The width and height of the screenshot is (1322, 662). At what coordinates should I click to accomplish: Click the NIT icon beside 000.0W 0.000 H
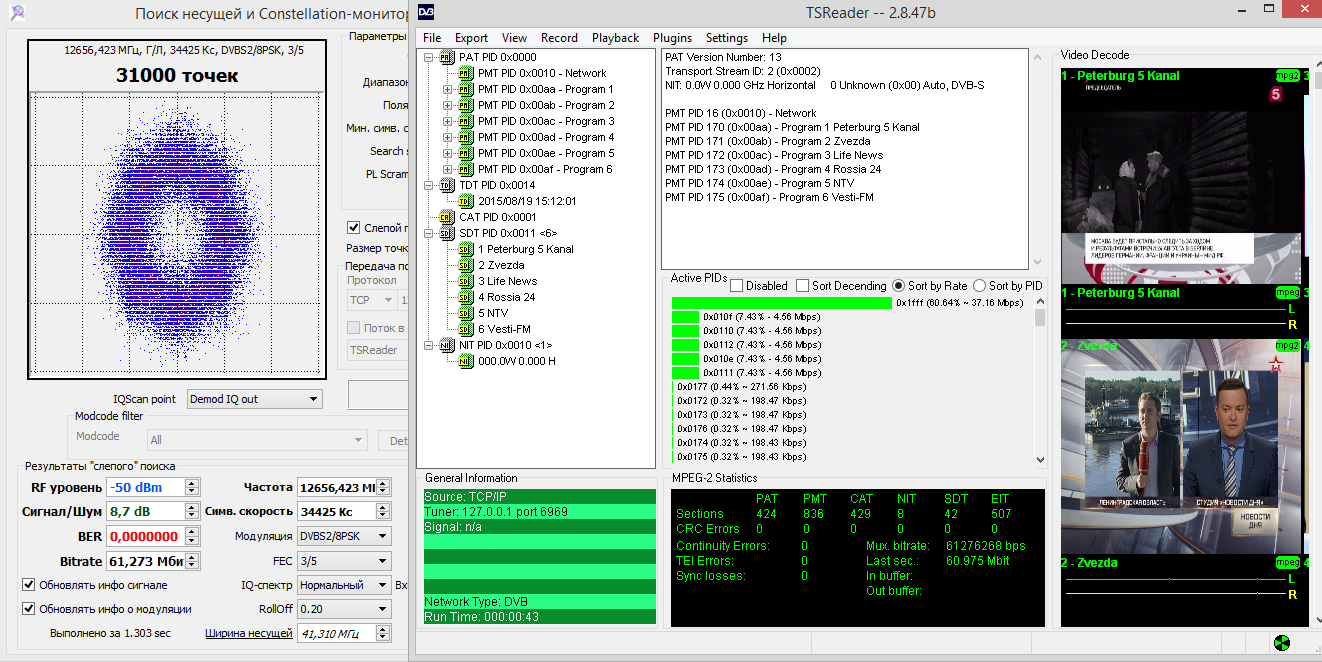pos(465,361)
